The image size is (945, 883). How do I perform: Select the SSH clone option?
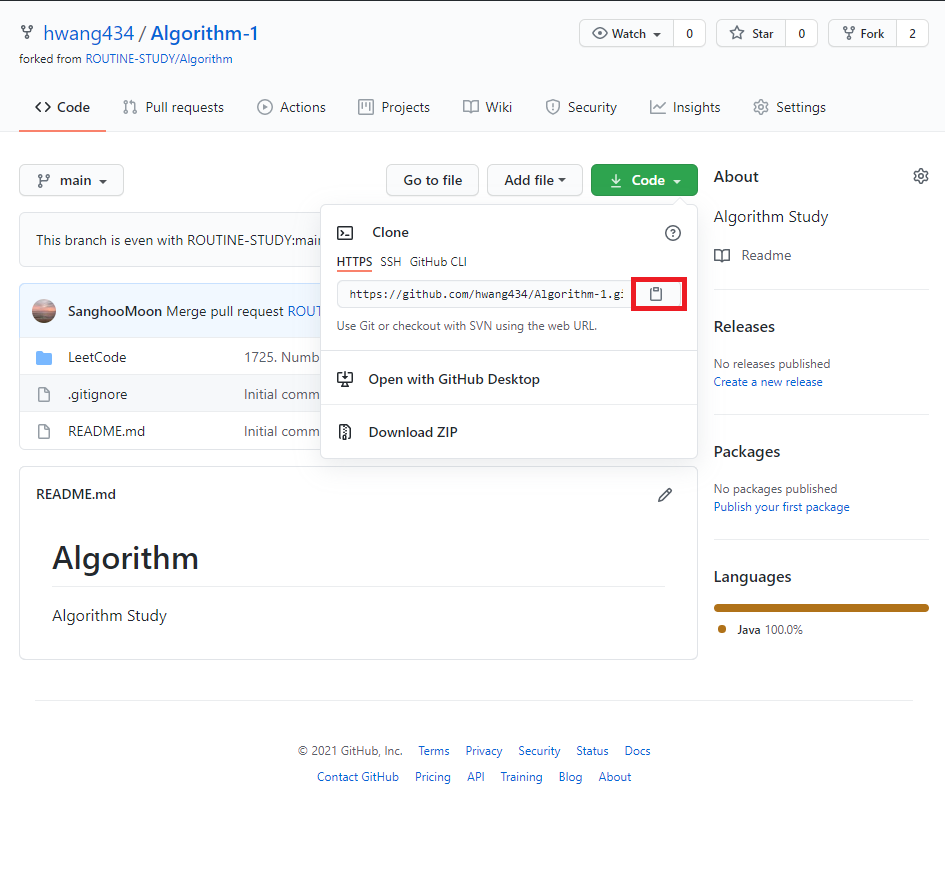391,262
